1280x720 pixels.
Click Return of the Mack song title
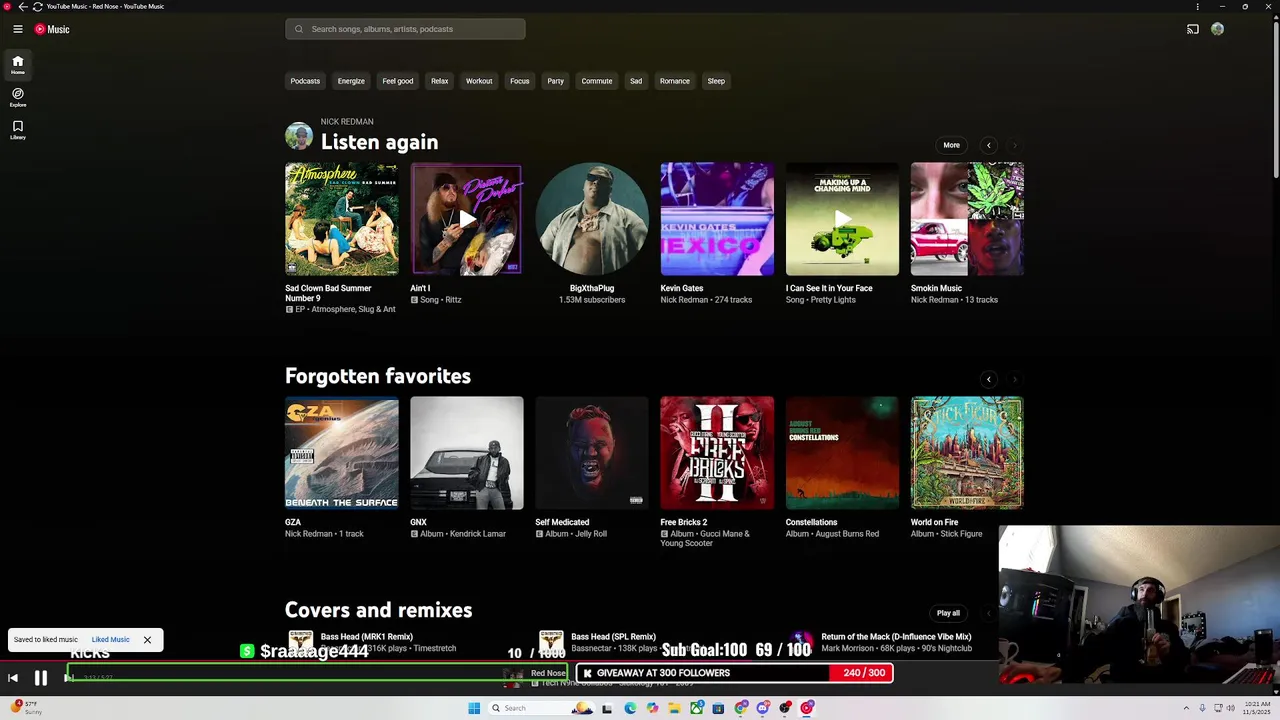click(896, 637)
